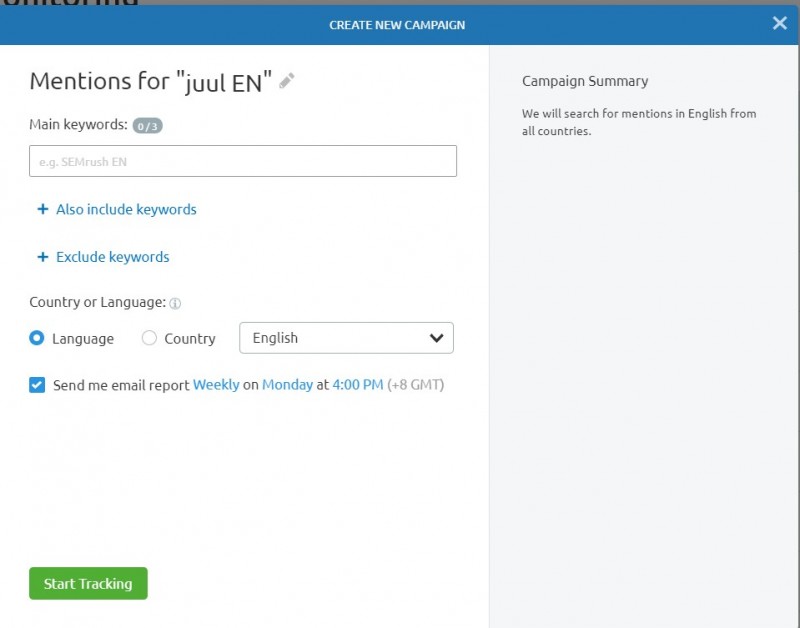800x628 pixels.
Task: Open the Also include keywords link
Action: point(126,210)
